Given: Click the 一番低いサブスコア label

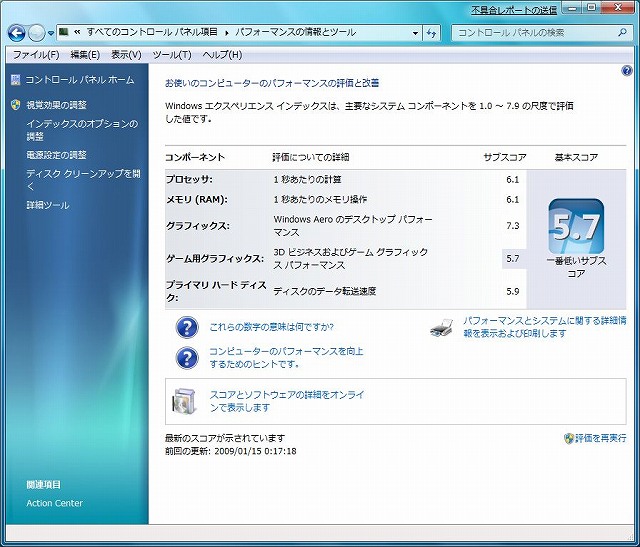Looking at the screenshot, I should tap(576, 267).
